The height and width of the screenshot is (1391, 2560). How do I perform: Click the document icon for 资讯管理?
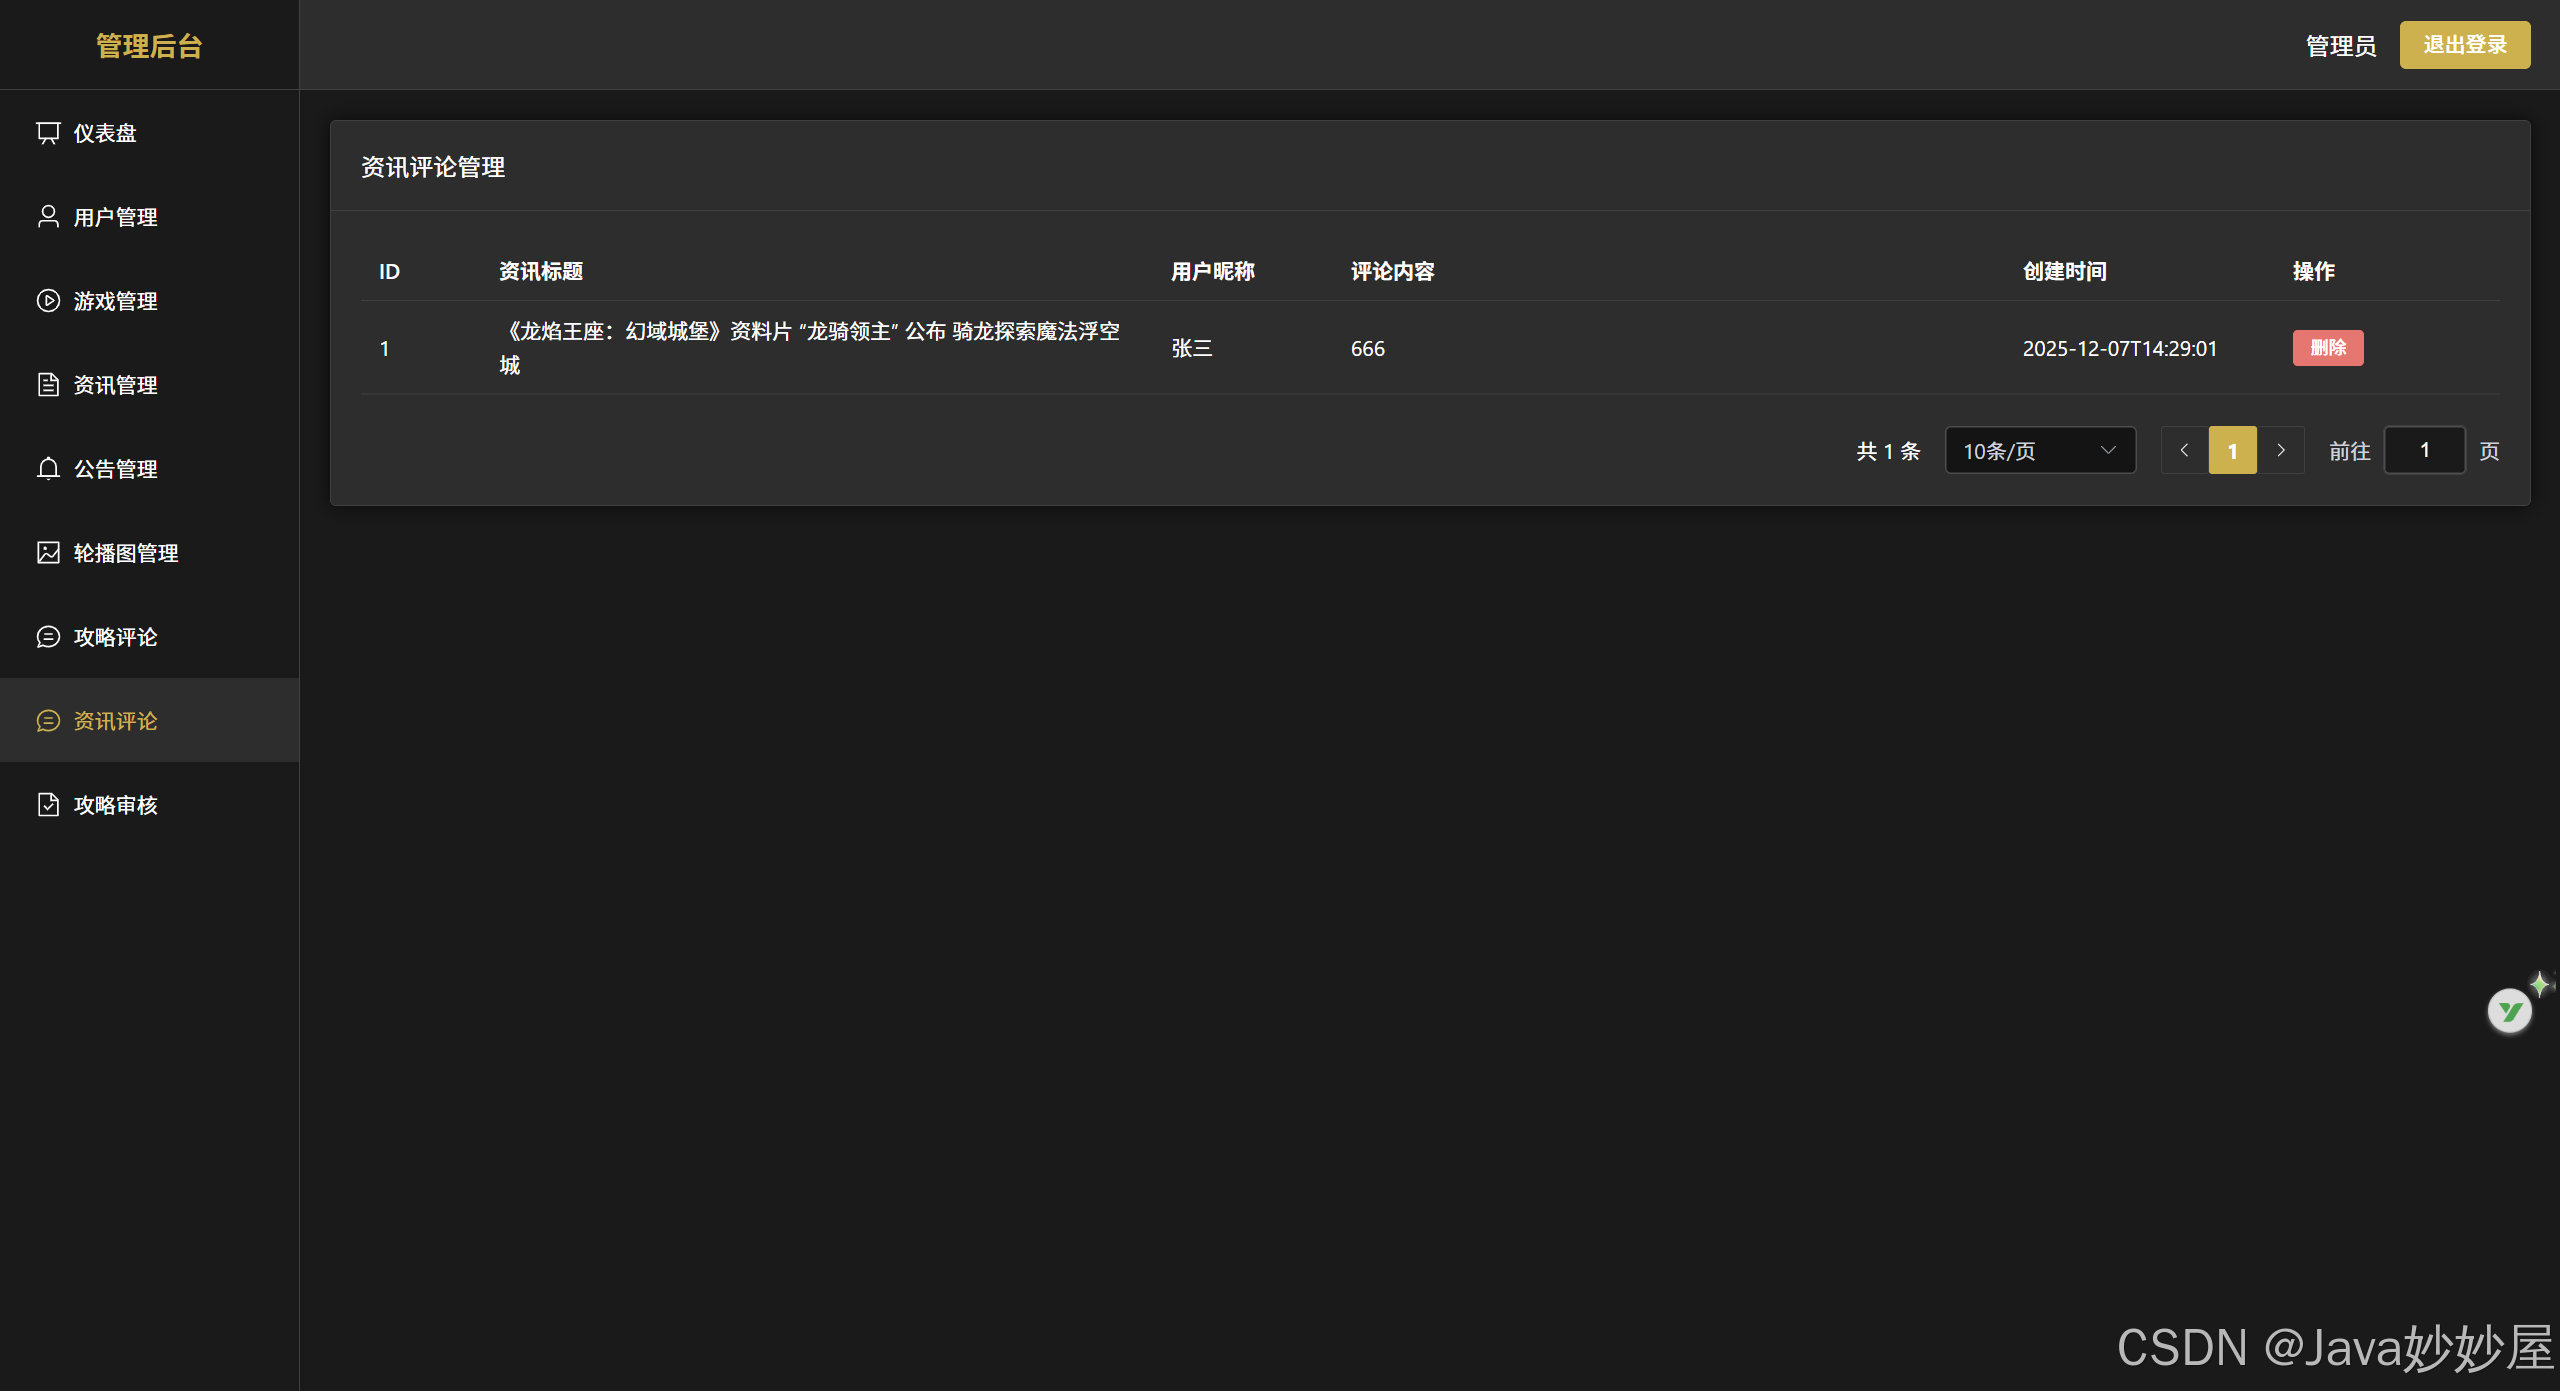48,385
